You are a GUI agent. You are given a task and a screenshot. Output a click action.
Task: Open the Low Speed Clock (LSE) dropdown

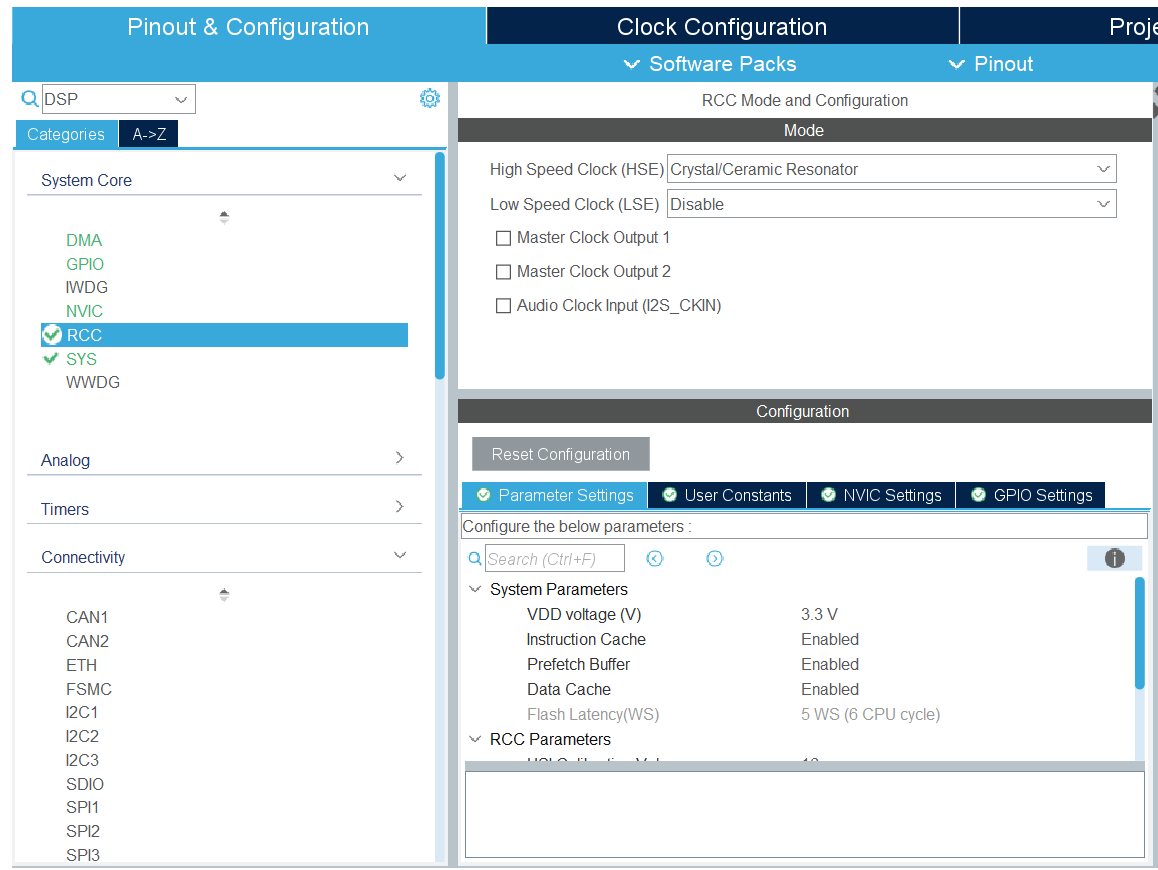(891, 204)
